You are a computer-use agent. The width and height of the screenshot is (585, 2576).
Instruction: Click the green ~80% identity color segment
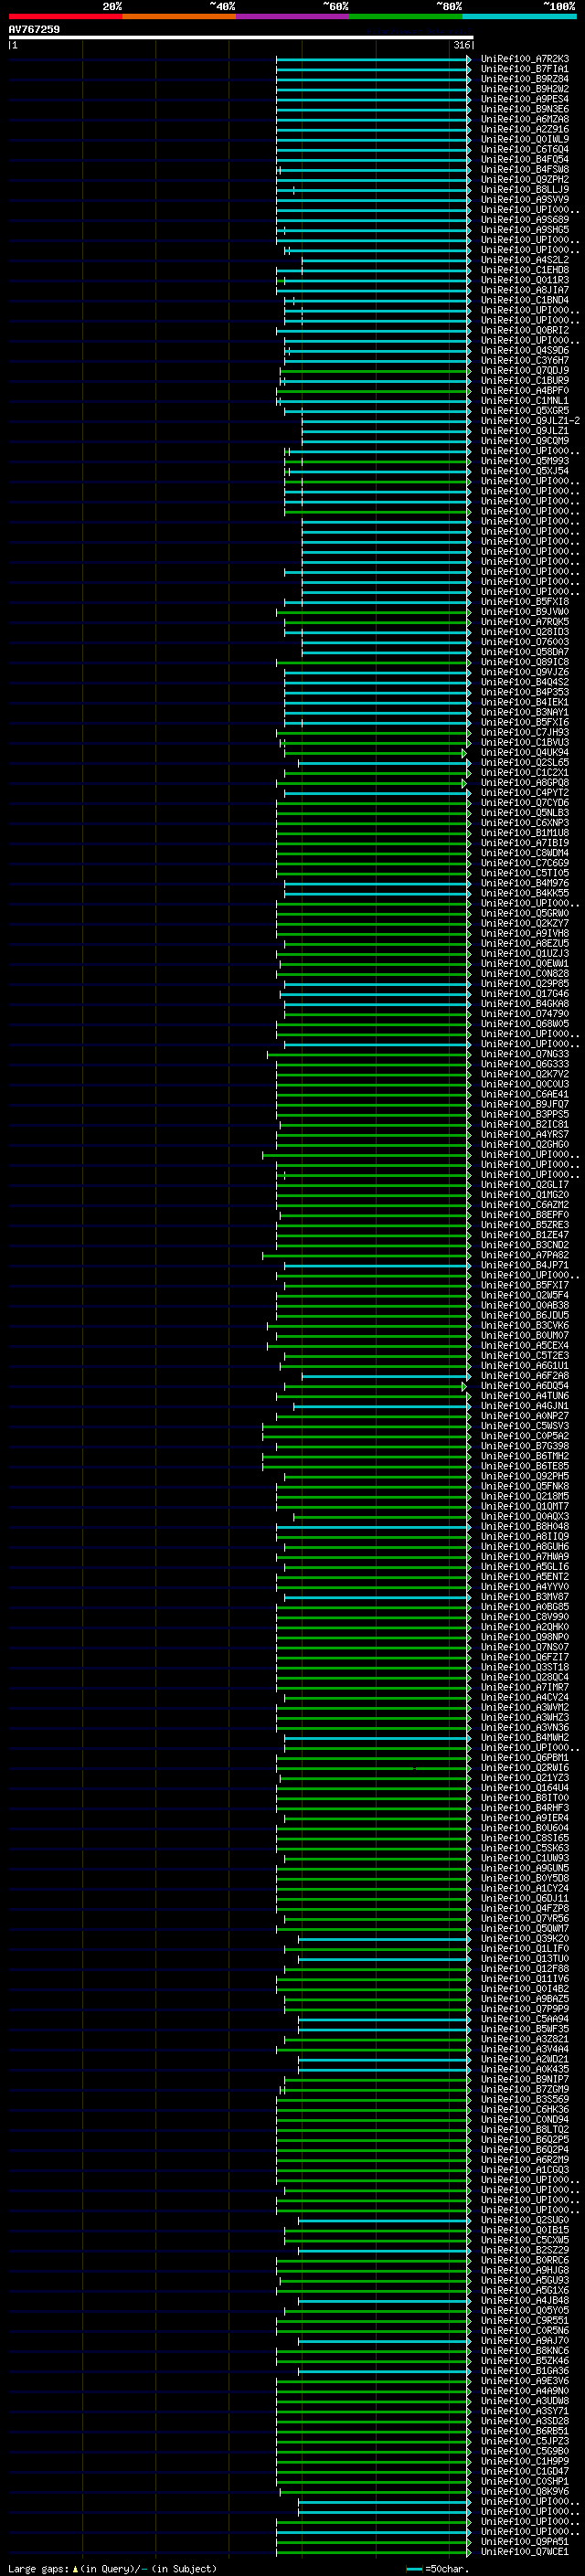click(406, 16)
